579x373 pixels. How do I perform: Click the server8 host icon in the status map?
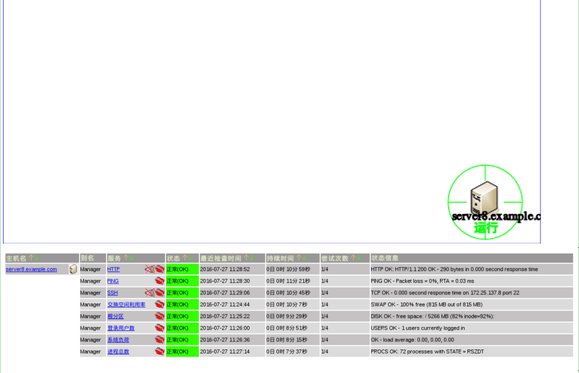click(484, 198)
